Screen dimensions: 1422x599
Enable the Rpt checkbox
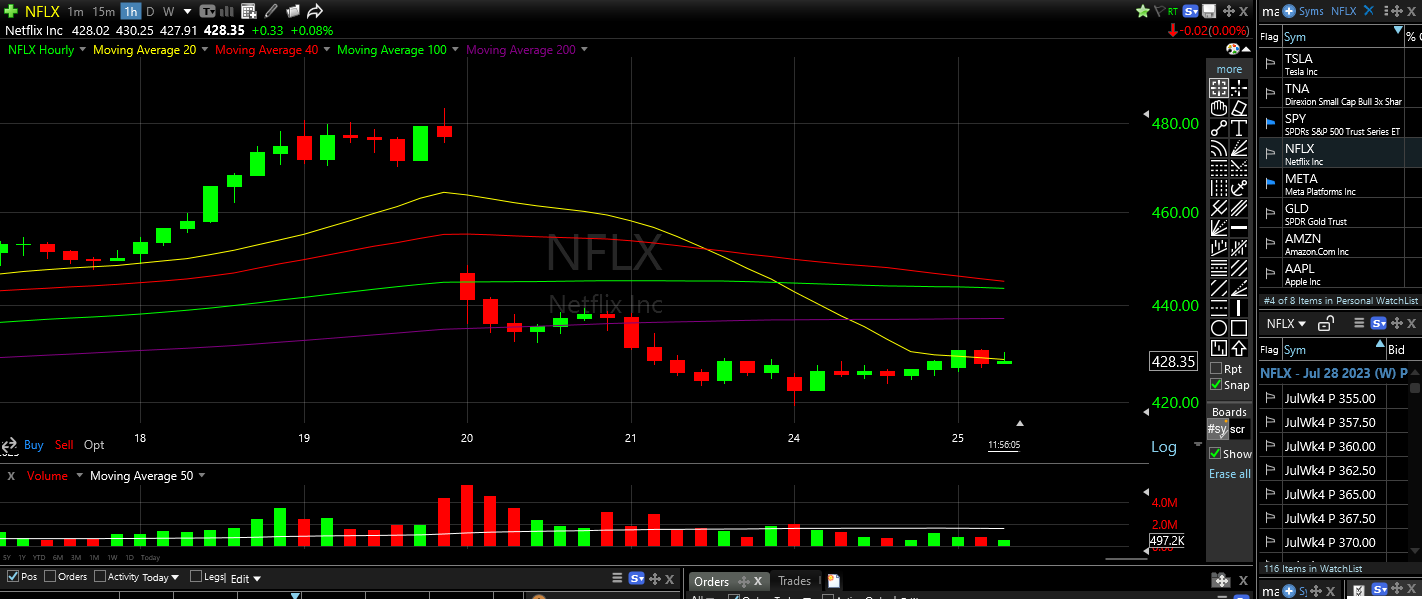tap(1216, 369)
